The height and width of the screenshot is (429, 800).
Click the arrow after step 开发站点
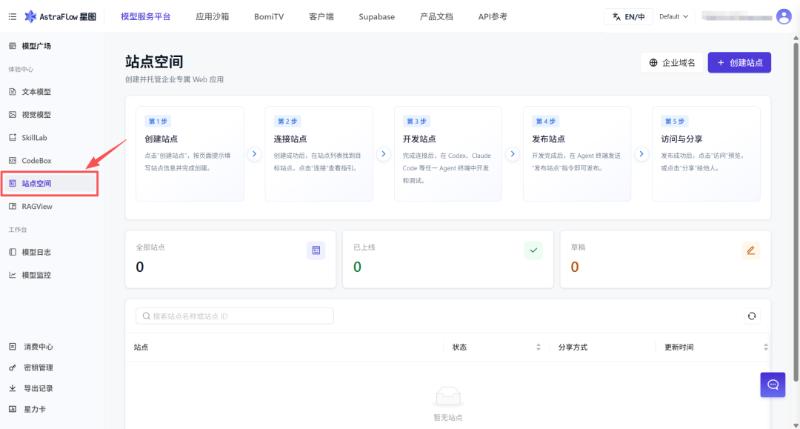tap(512, 154)
